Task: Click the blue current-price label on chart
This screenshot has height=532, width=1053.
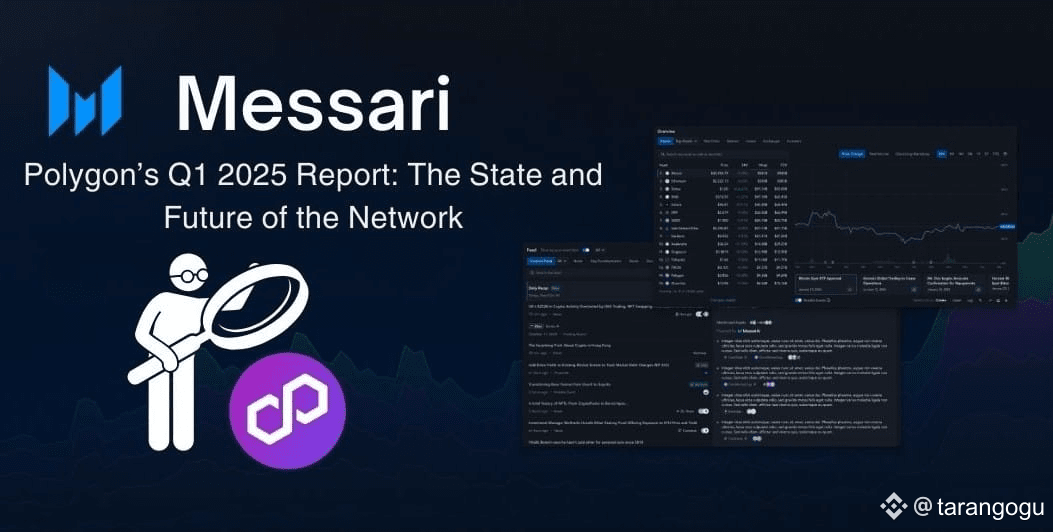Action: [1007, 227]
